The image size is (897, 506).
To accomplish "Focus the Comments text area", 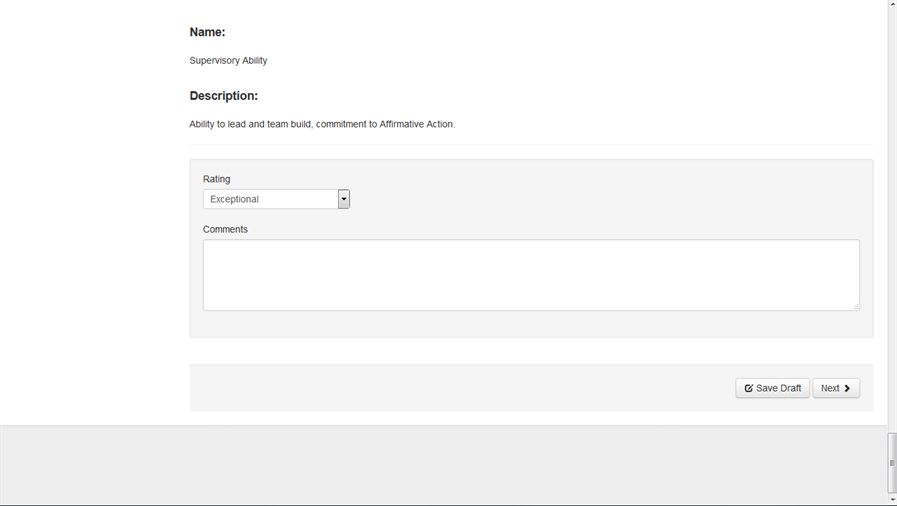I will (x=530, y=275).
